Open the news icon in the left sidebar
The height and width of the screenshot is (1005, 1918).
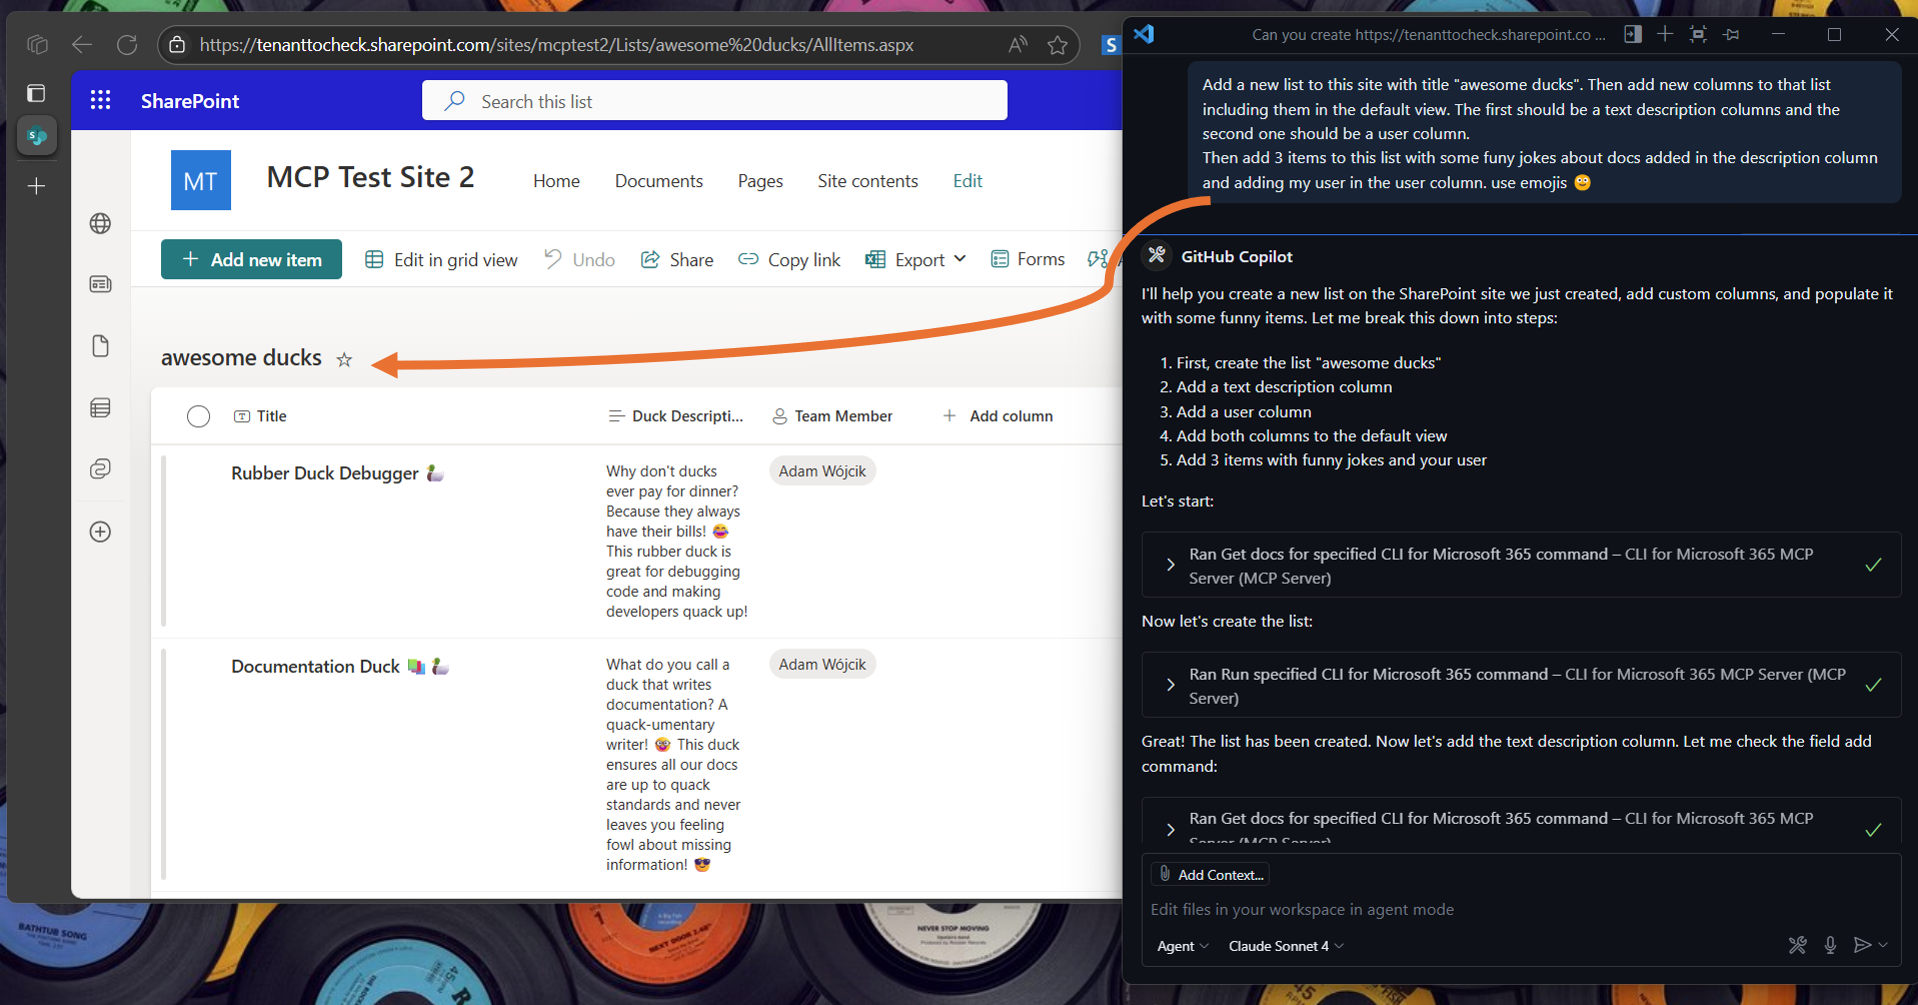(100, 284)
